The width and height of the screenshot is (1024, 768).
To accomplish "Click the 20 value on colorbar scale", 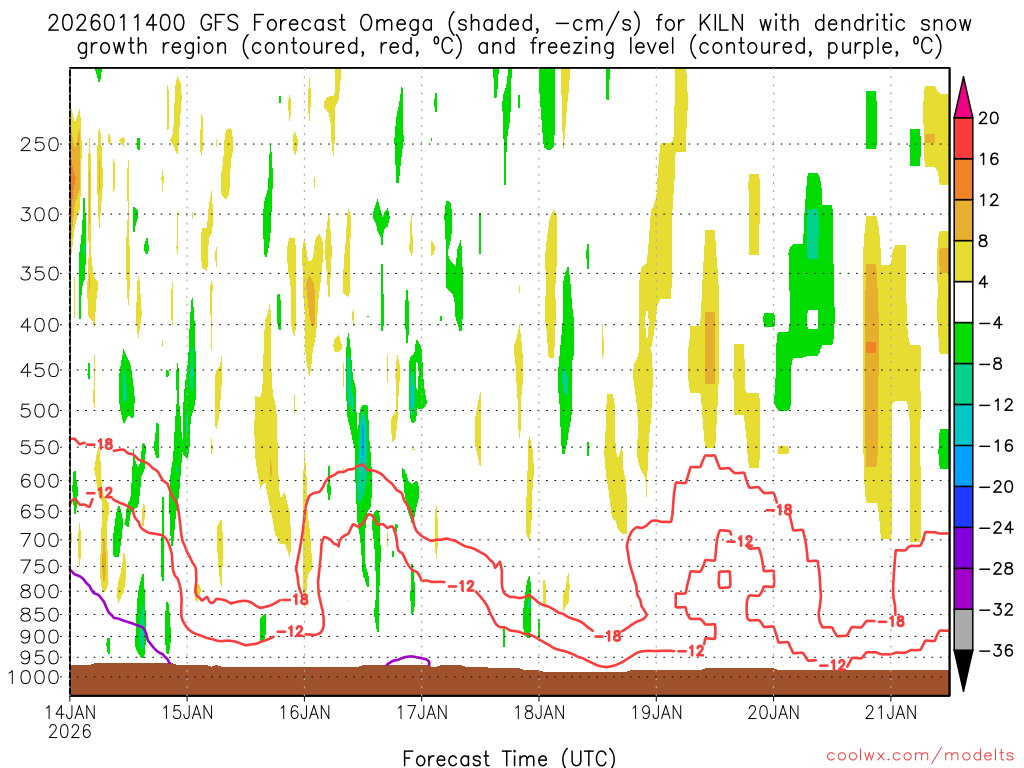I will pos(989,118).
